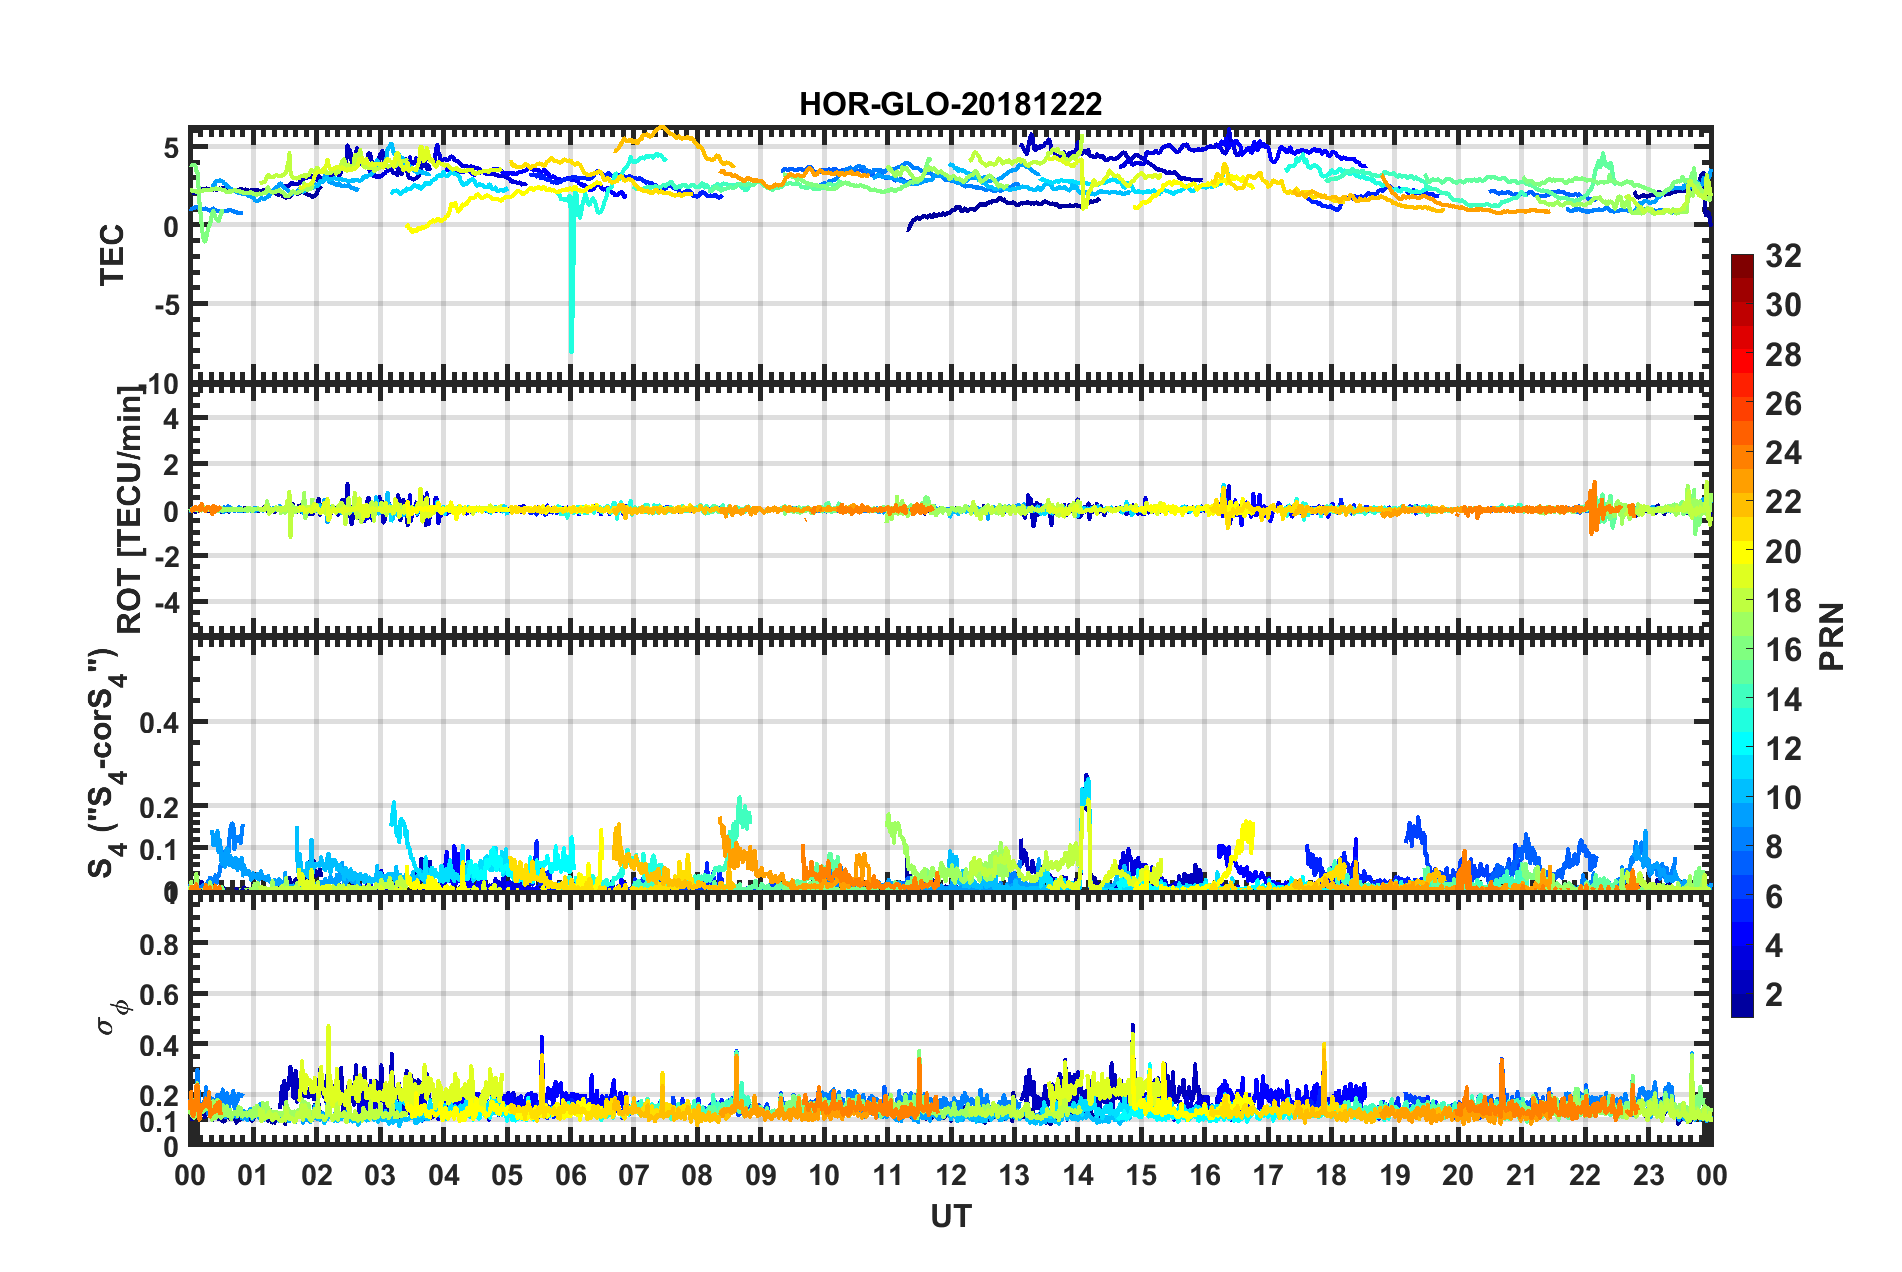Click the 18 tick on PRN colorbar
The width and height of the screenshot is (1902, 1272).
[x=1783, y=601]
